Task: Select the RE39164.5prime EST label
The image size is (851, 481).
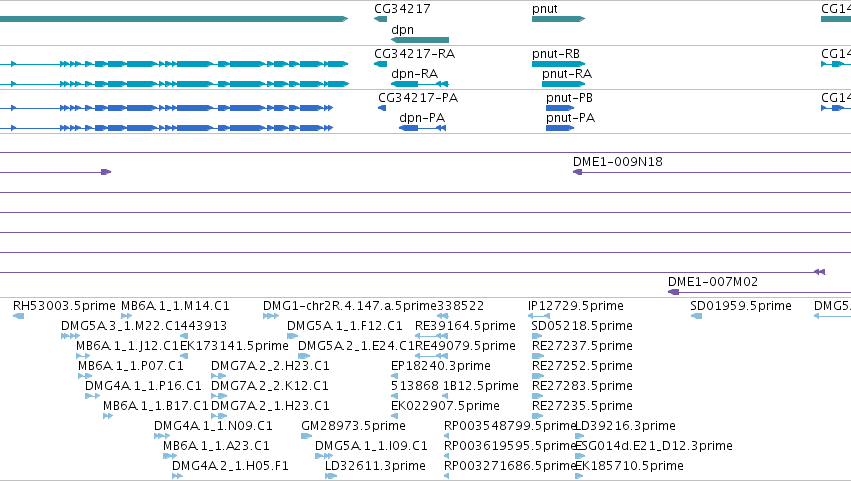Action: coord(465,326)
